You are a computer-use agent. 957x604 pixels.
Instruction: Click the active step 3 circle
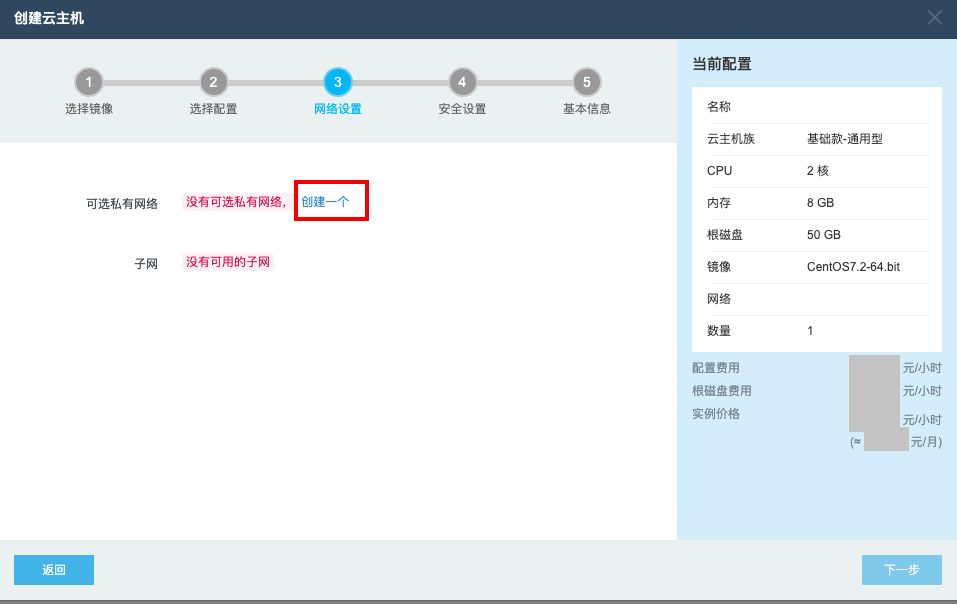coord(338,82)
